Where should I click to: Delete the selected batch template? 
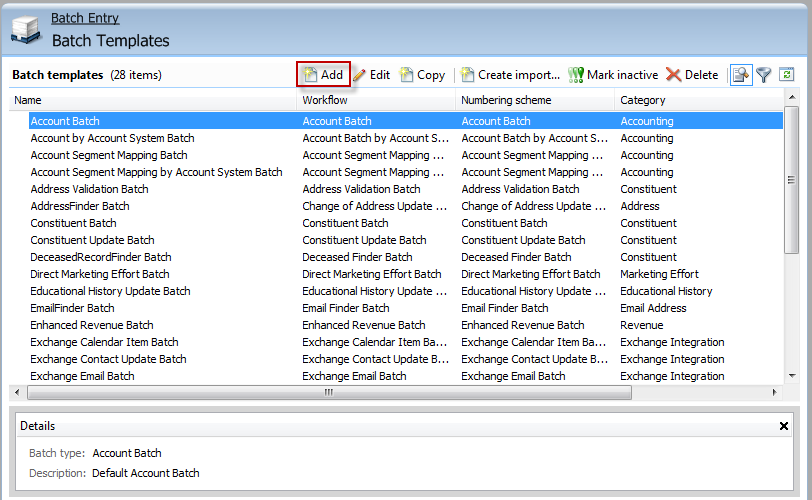[x=692, y=75]
